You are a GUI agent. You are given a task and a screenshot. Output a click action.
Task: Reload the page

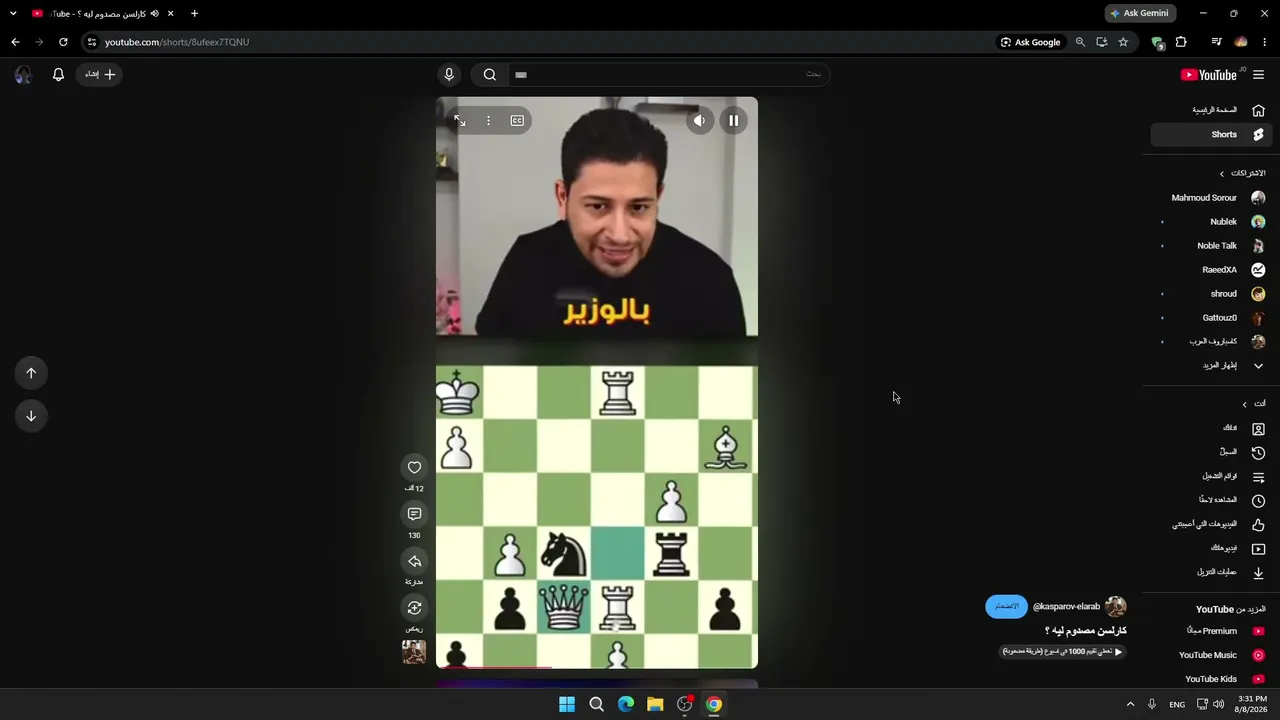pyautogui.click(x=63, y=42)
